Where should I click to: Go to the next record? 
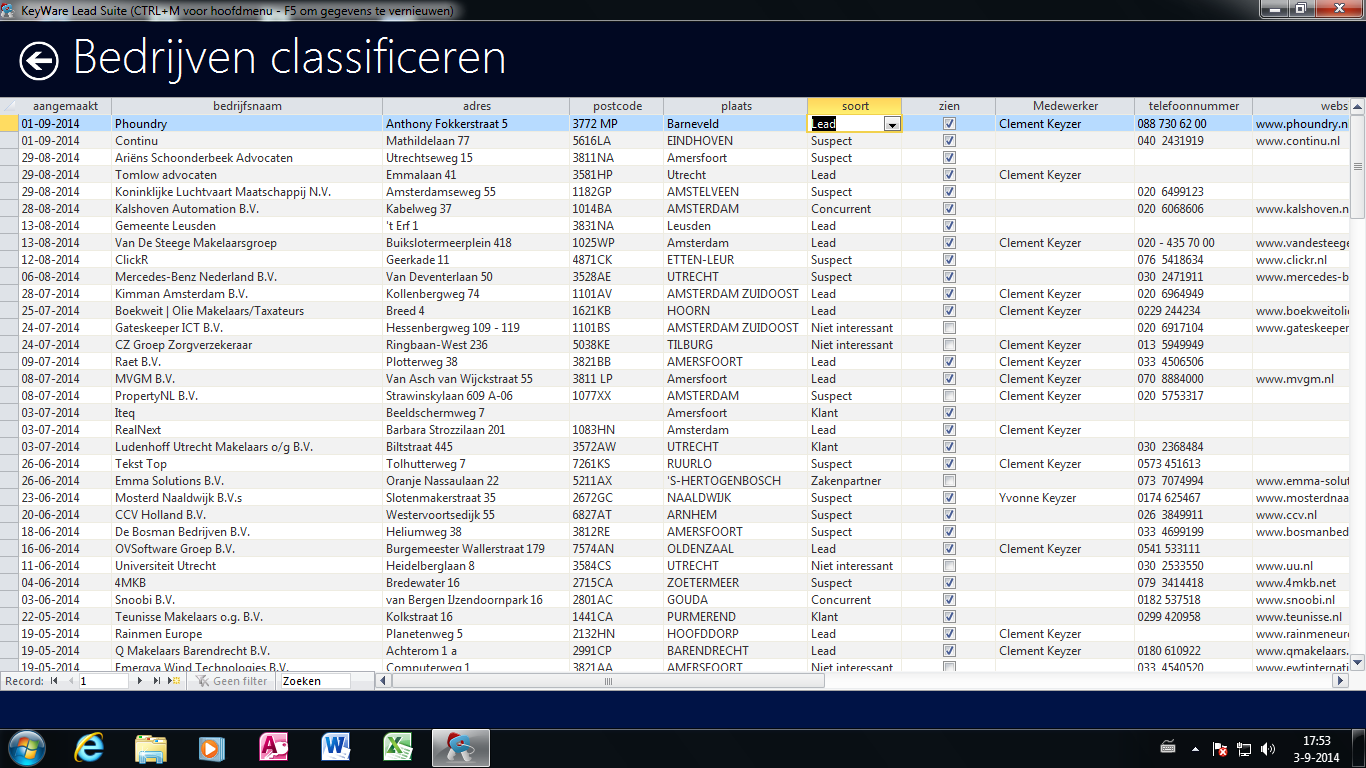pyautogui.click(x=141, y=681)
